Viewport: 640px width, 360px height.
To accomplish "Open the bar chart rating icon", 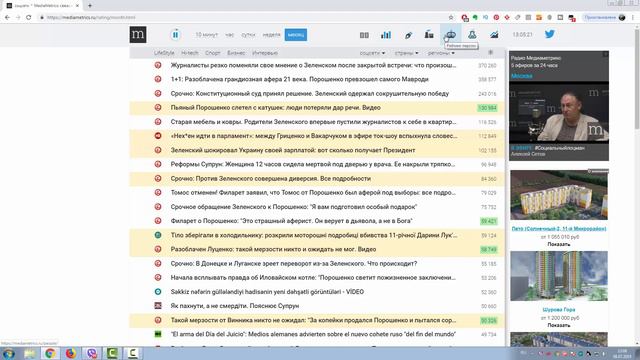I will (386, 35).
